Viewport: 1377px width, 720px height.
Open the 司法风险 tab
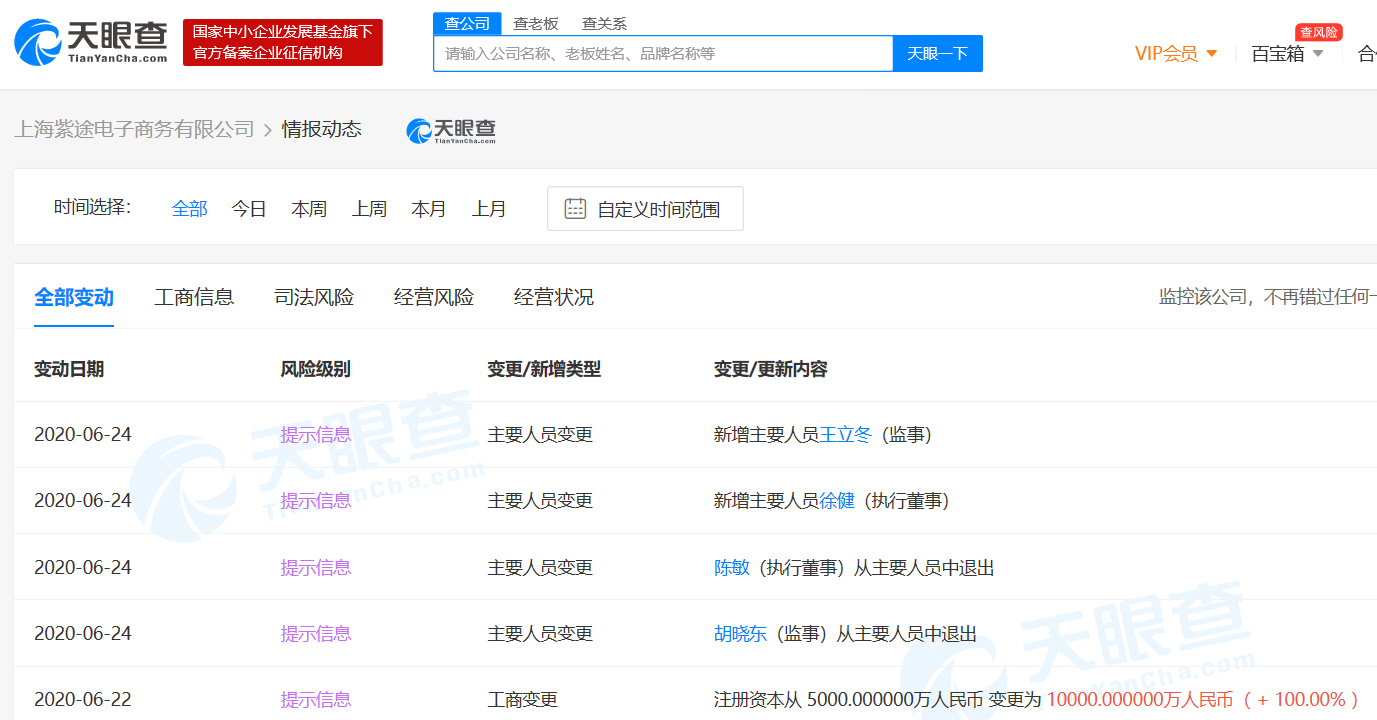tap(314, 297)
